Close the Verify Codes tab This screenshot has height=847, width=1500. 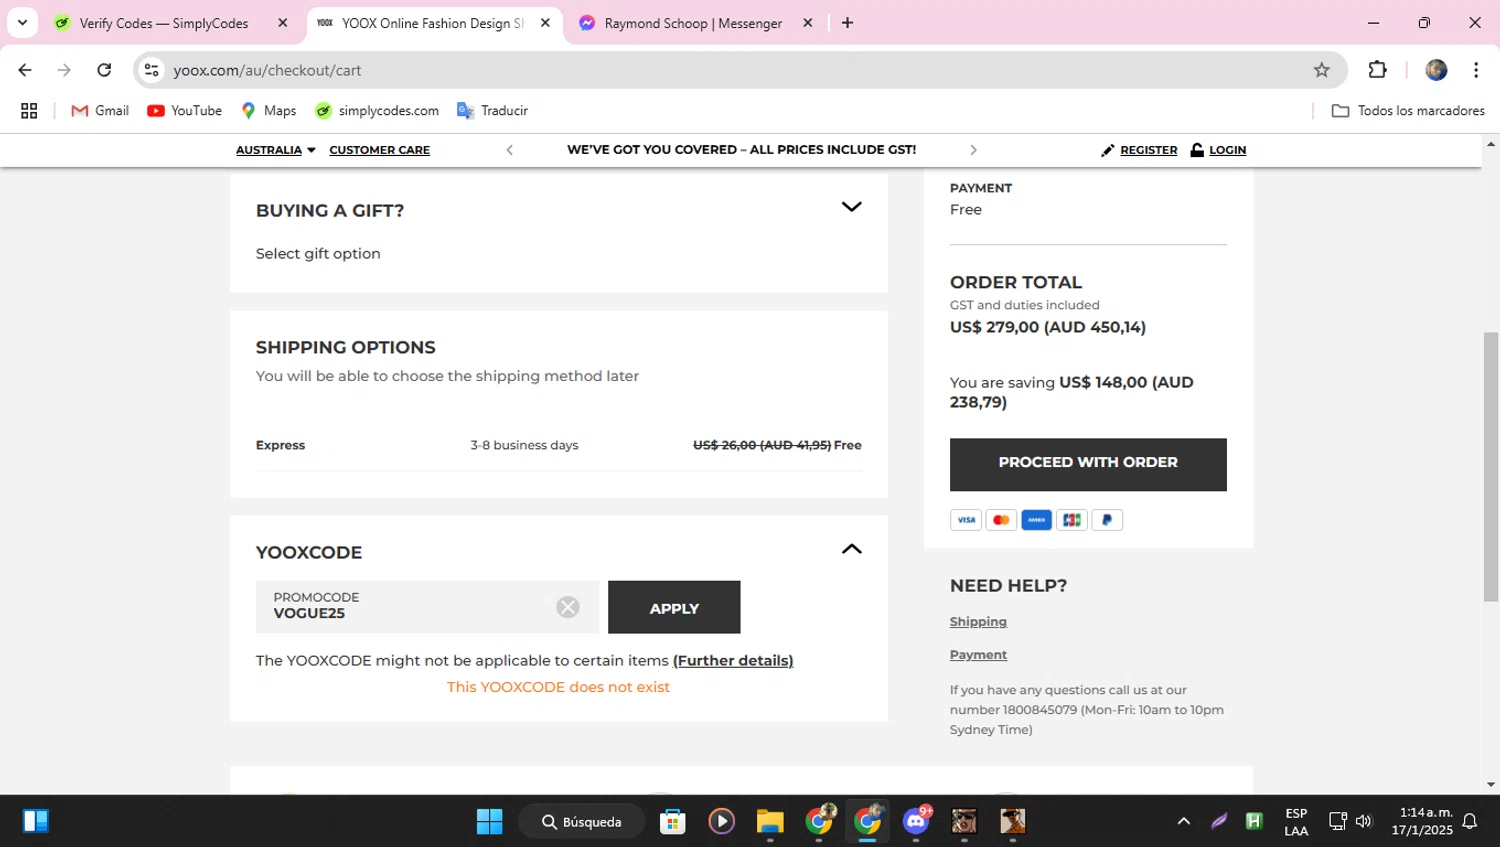283,23
